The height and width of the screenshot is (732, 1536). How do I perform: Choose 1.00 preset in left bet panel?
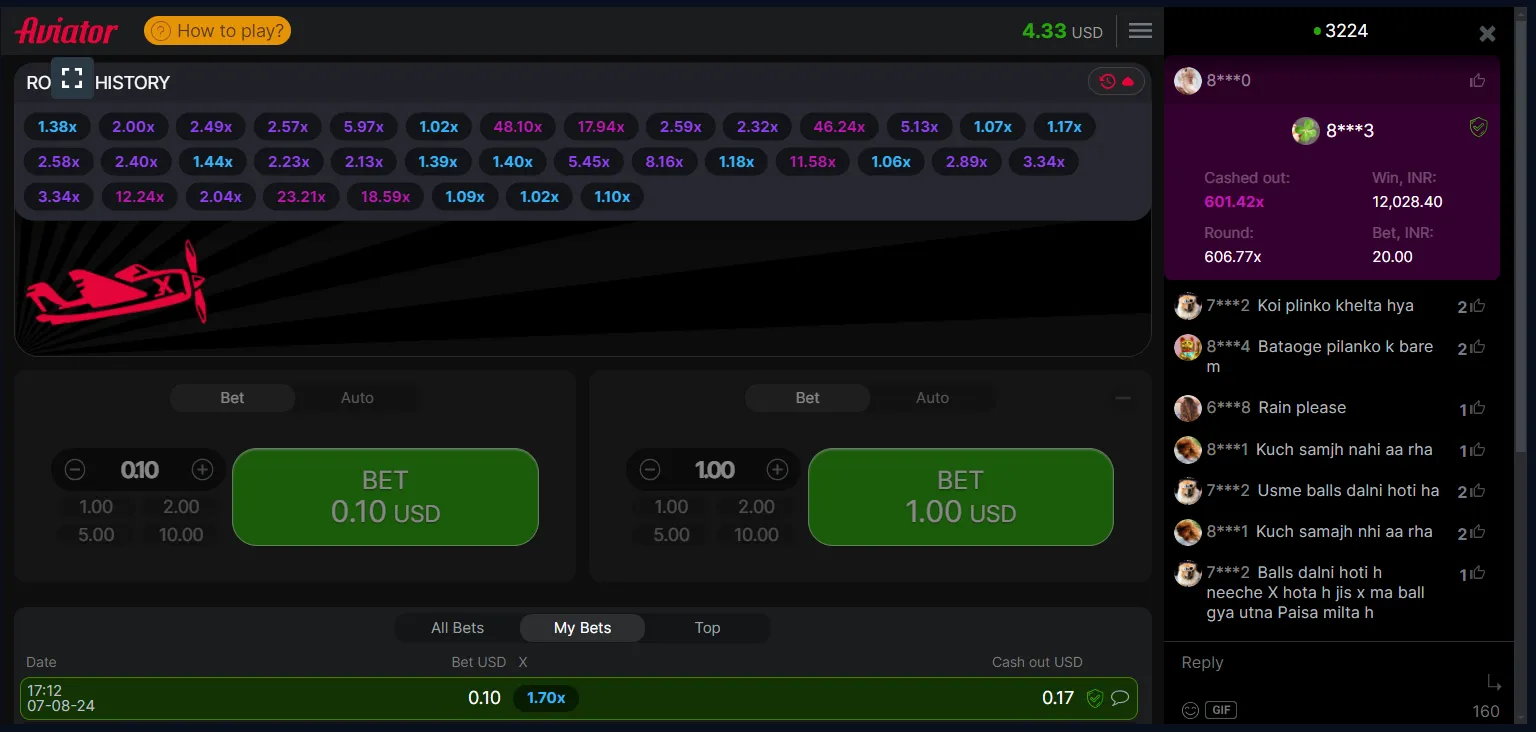(x=96, y=507)
